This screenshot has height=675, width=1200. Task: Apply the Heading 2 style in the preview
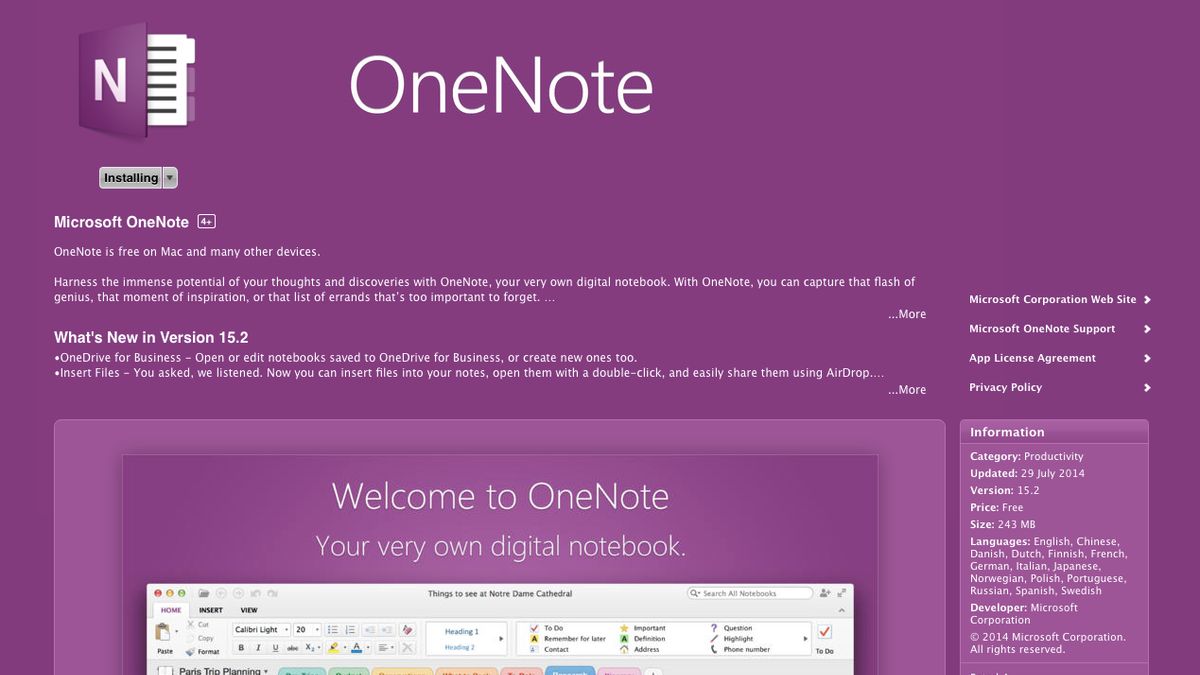click(459, 647)
